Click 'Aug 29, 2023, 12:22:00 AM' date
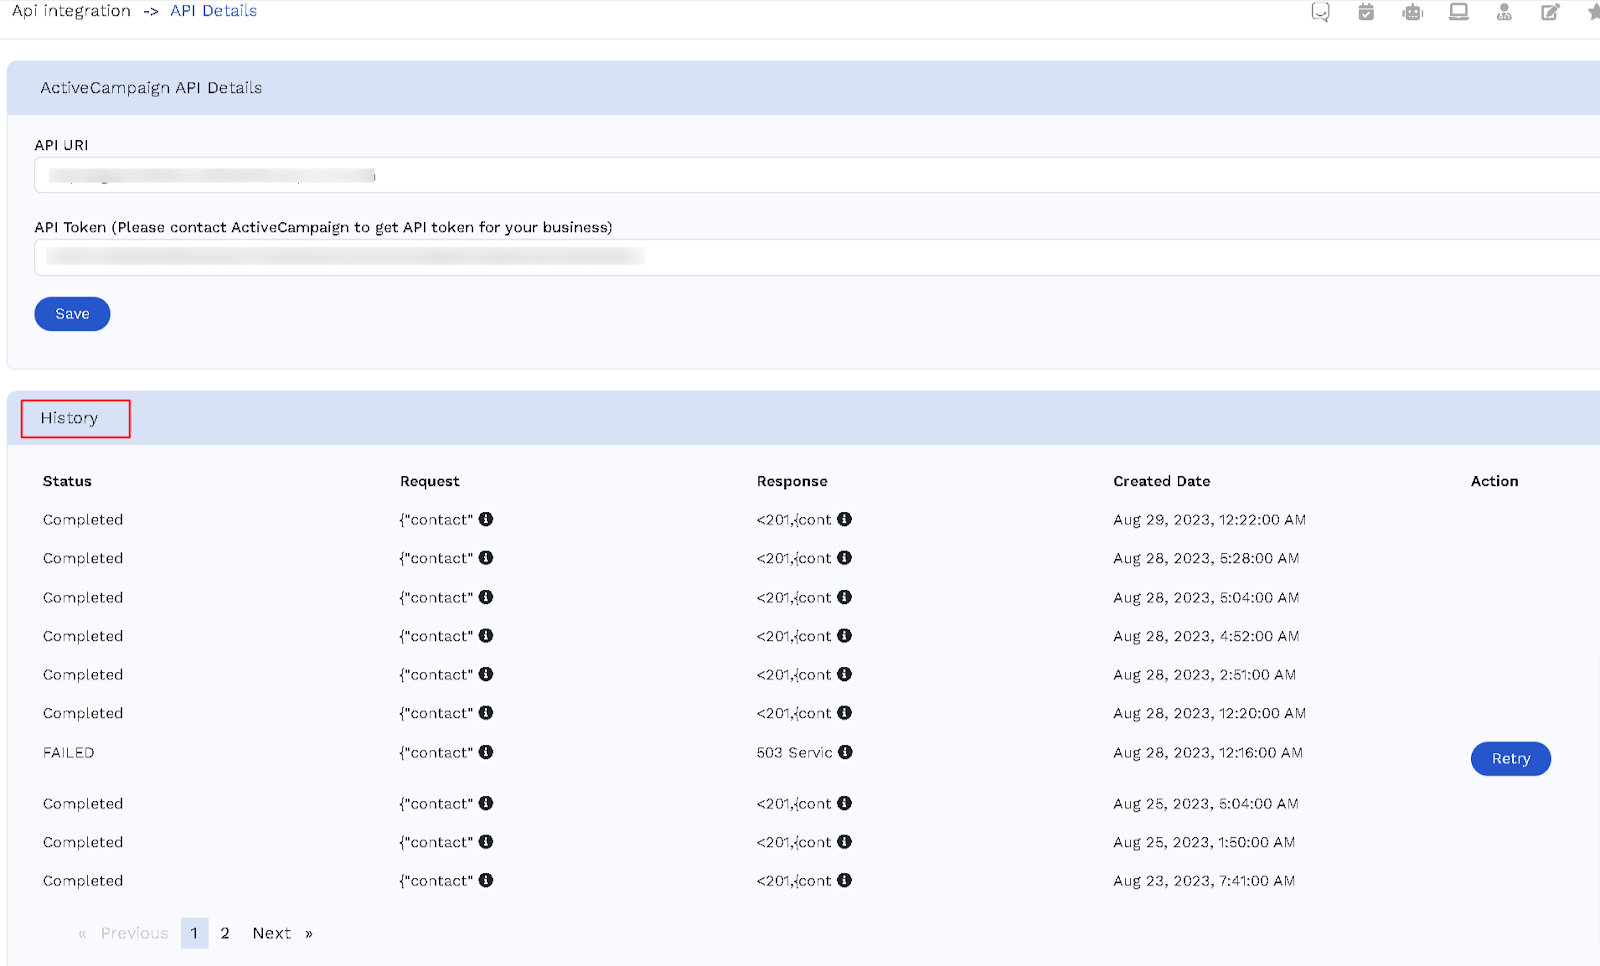The image size is (1600, 966). coord(1209,520)
